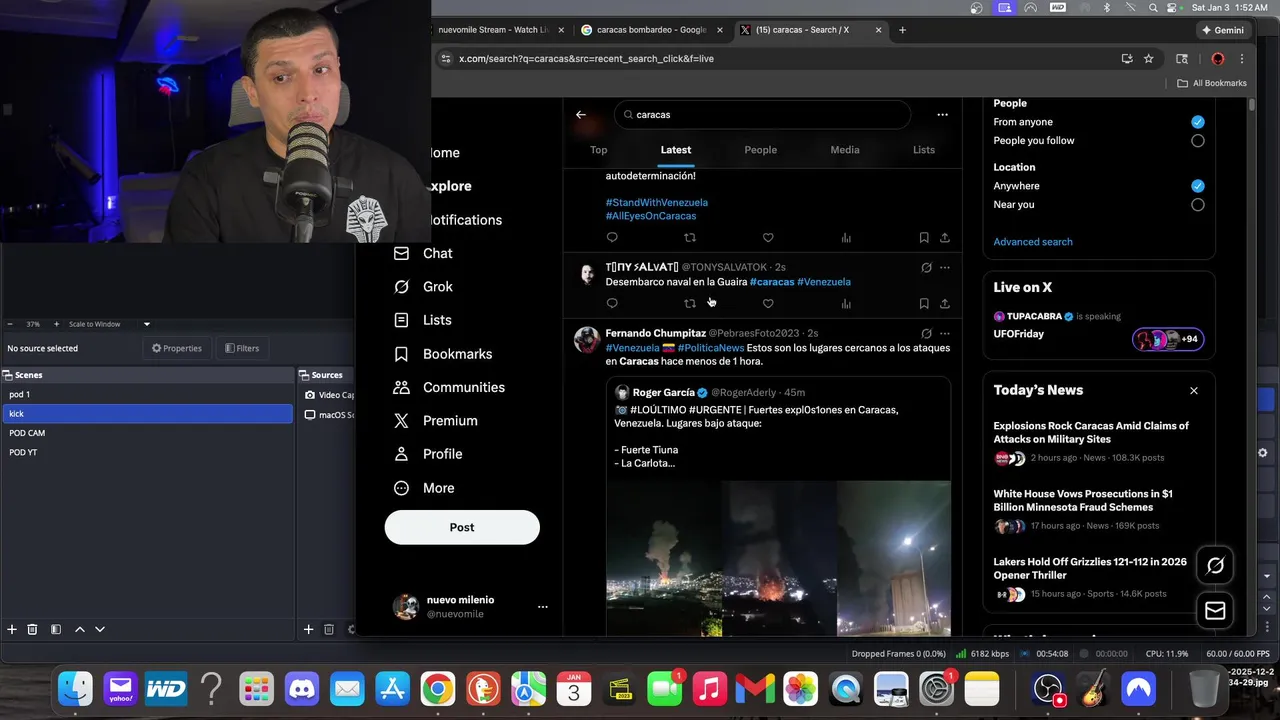Add a new scene in OBS
1280x720 pixels.
(12, 629)
